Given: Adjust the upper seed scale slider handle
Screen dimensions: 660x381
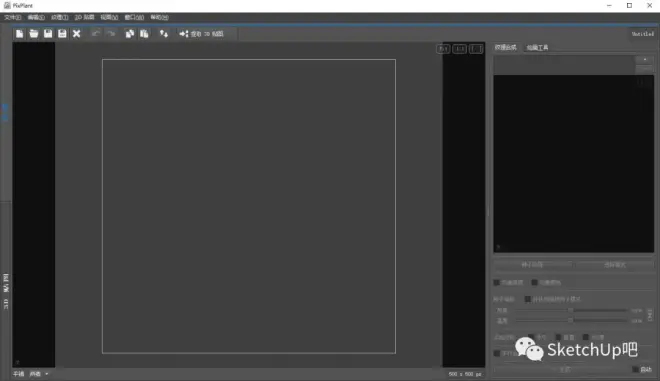Looking at the screenshot, I should [x=571, y=310].
